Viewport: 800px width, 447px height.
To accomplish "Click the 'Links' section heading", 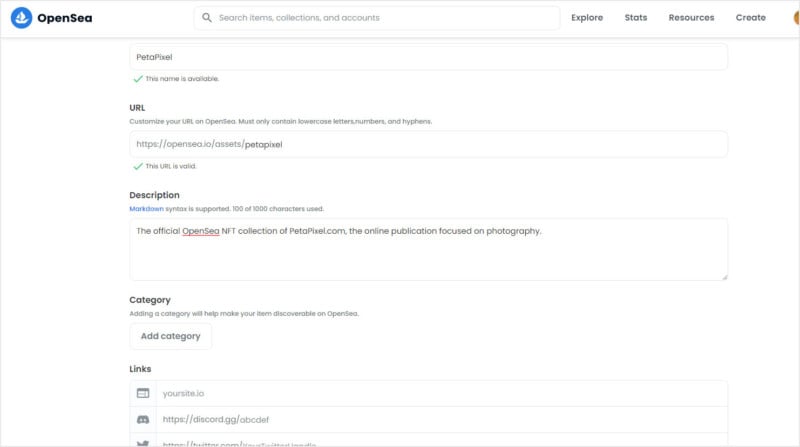I will 140,369.
